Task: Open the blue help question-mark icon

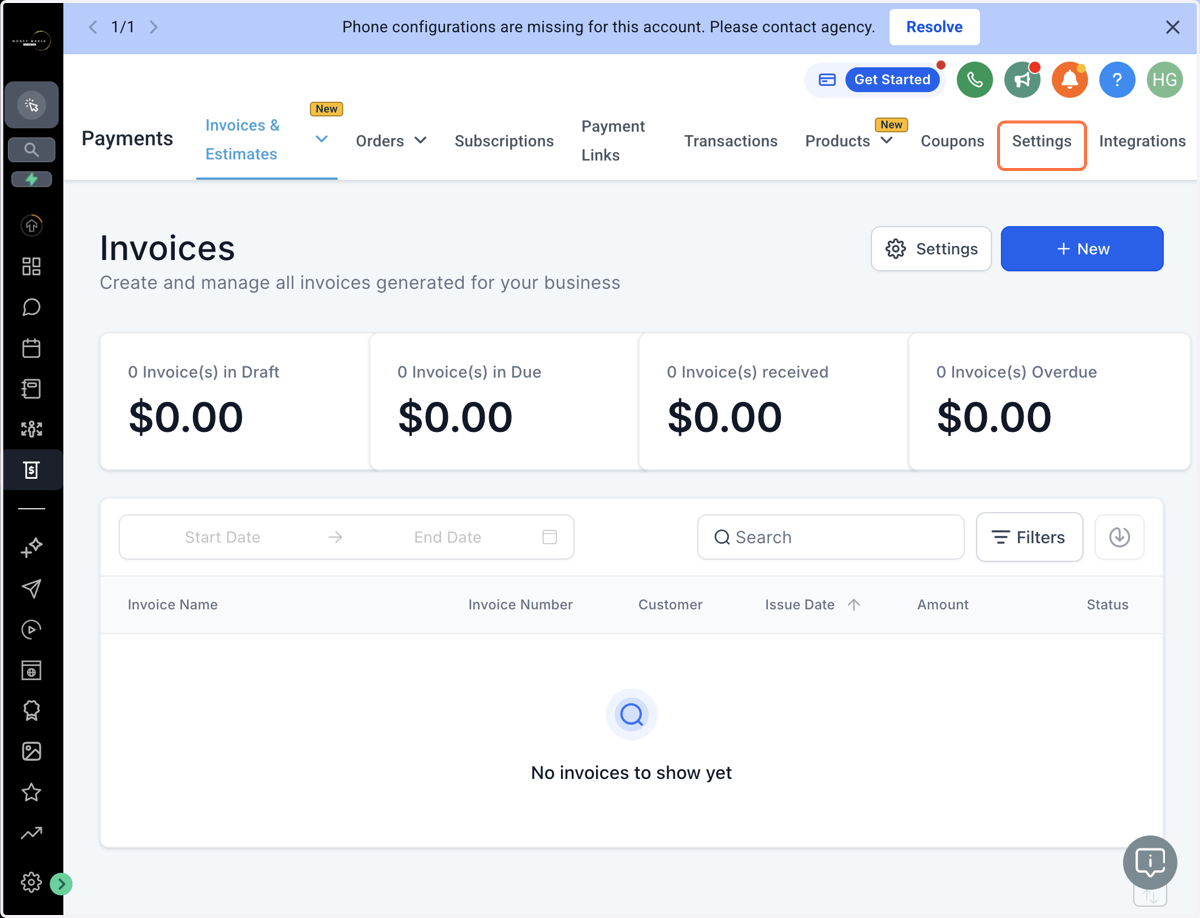Action: pyautogui.click(x=1117, y=80)
